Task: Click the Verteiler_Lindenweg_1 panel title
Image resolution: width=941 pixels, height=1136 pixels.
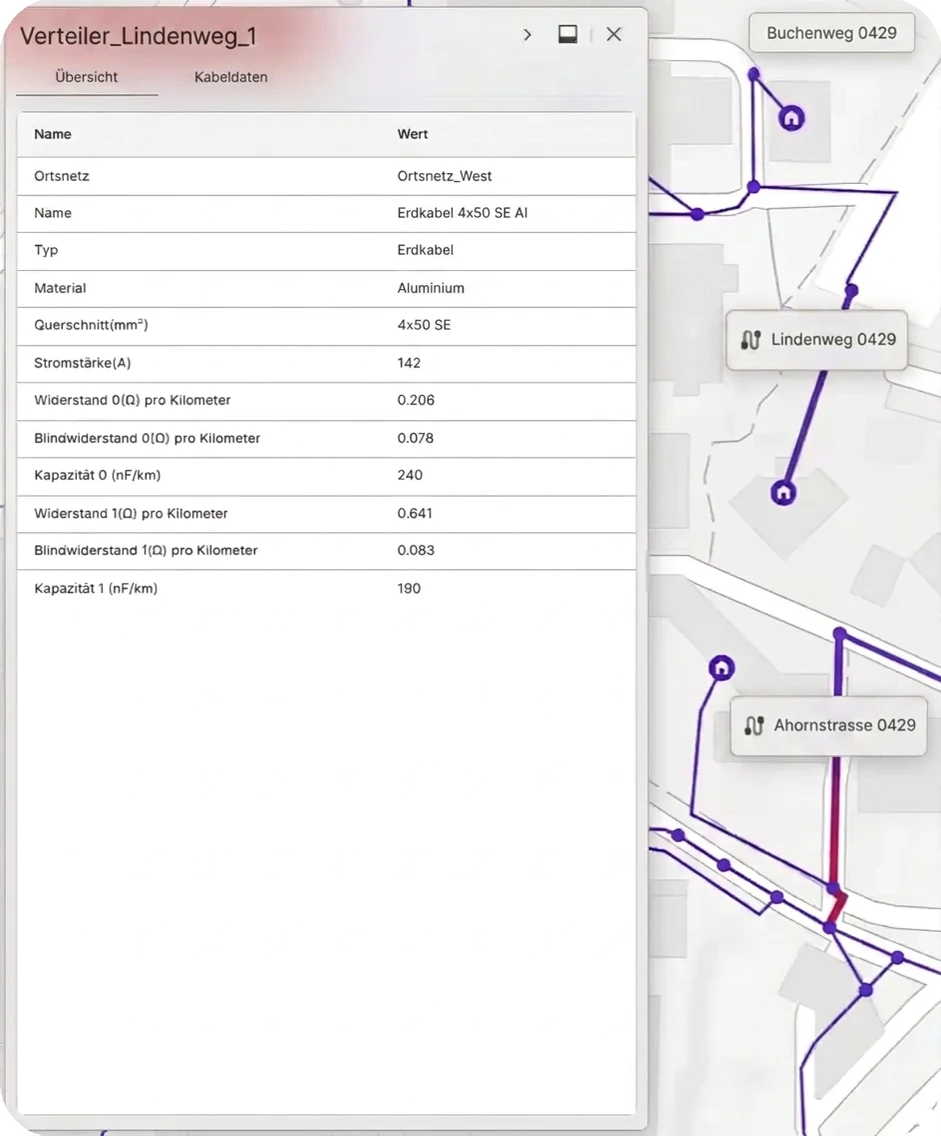Action: (x=138, y=36)
